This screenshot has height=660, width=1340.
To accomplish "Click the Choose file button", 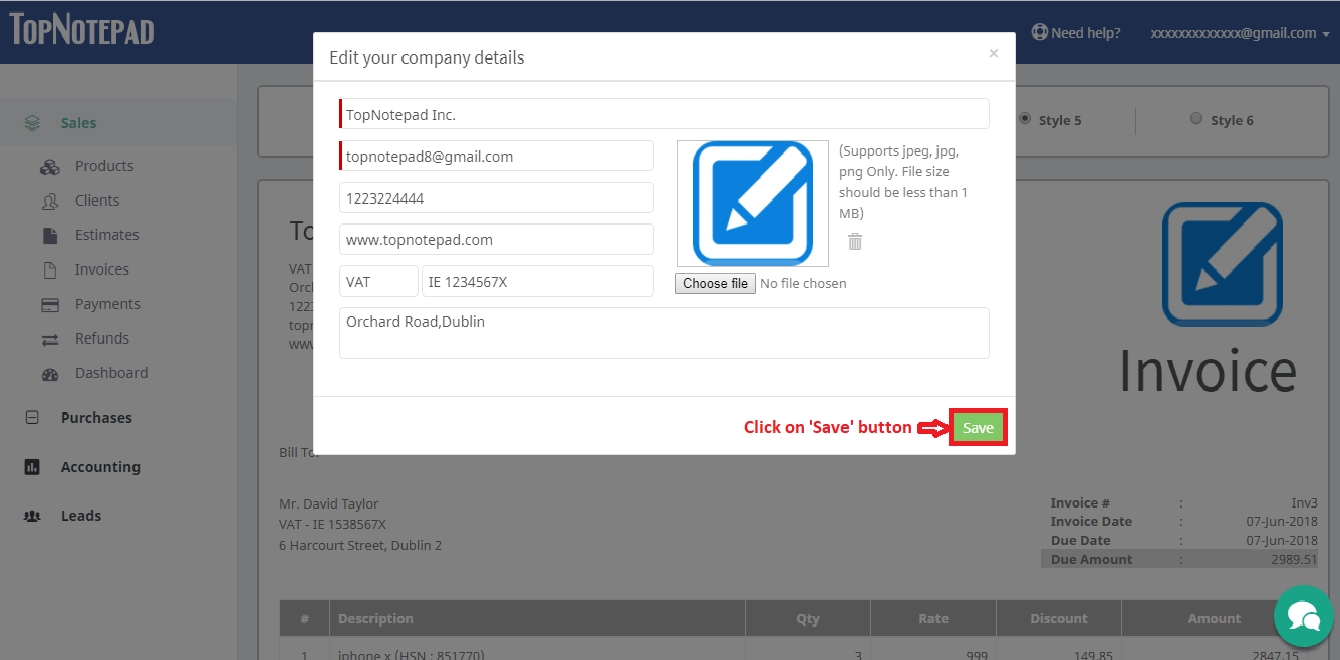I will point(715,284).
